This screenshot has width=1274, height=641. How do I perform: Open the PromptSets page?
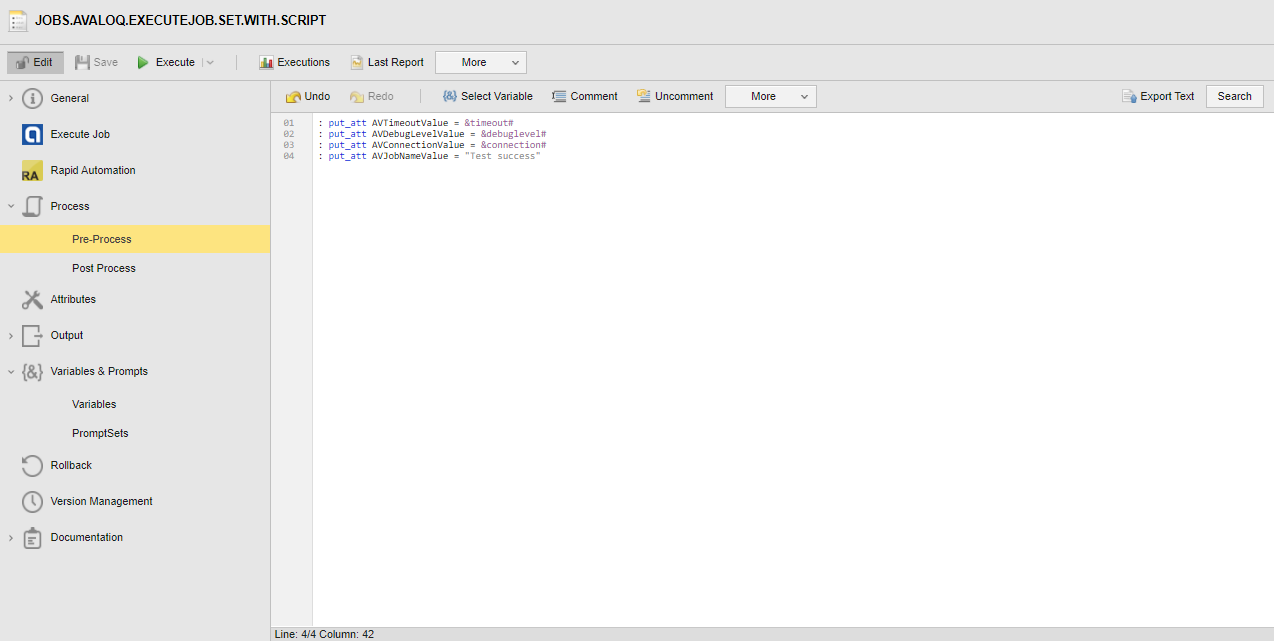100,433
